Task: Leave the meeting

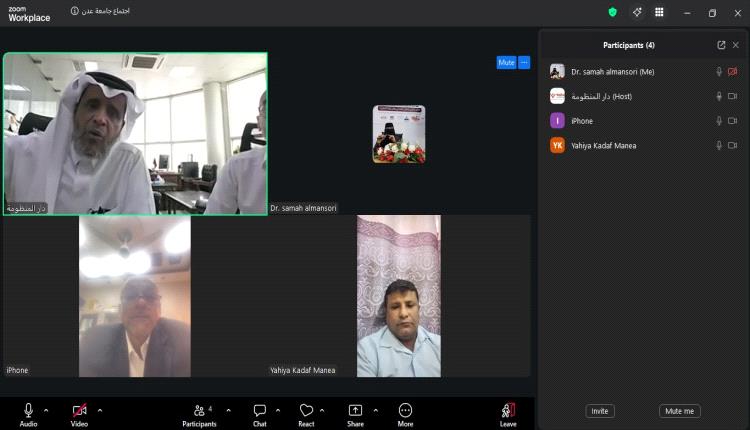Action: pos(508,414)
